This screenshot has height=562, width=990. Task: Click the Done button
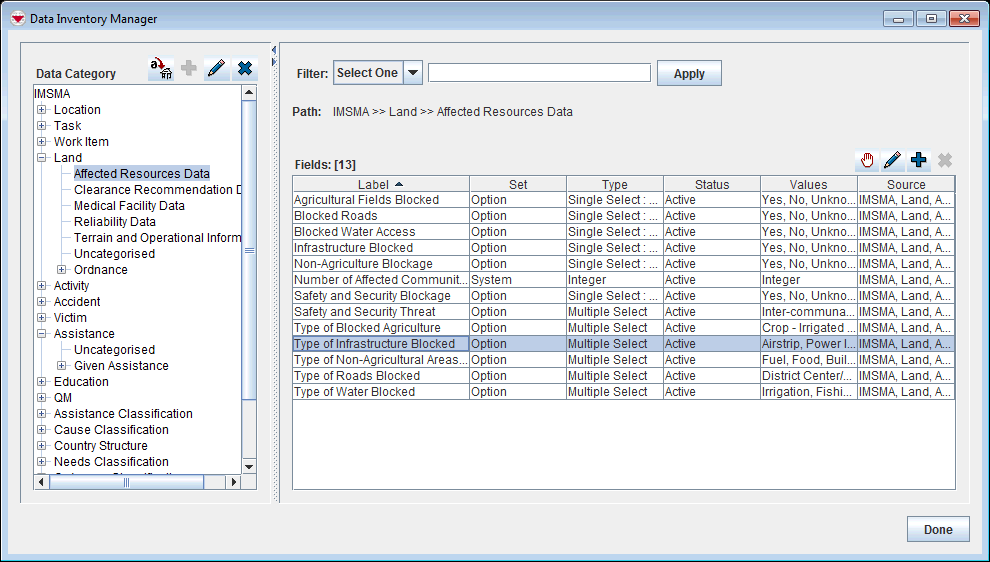pos(937,530)
